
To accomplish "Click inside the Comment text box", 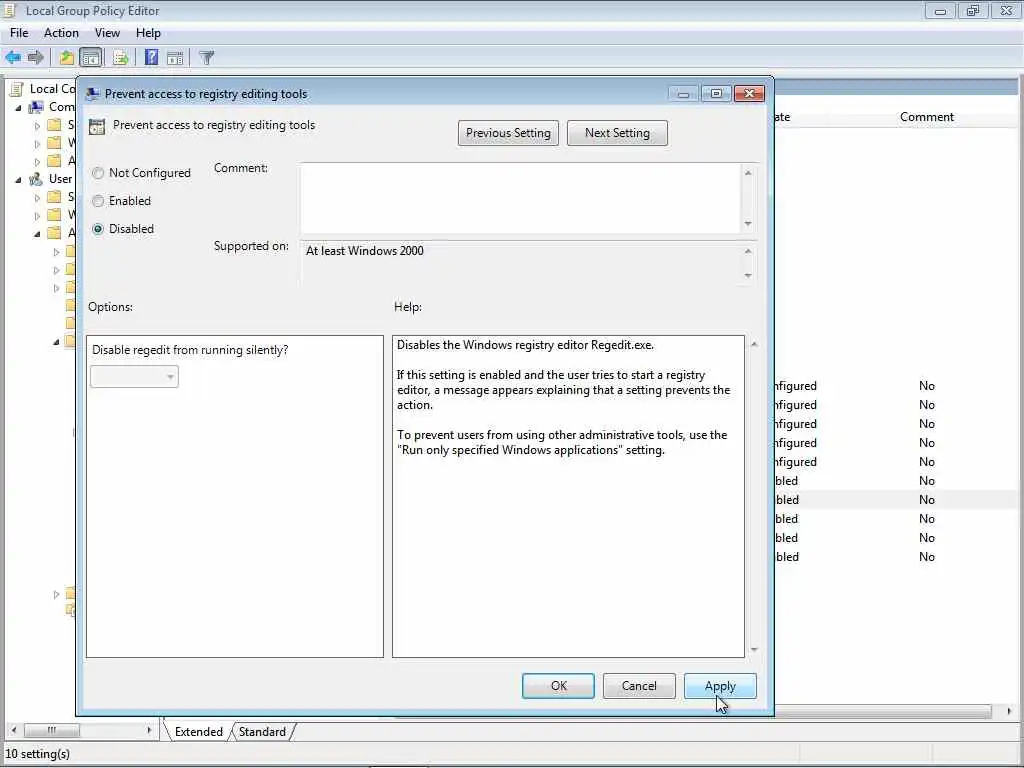I will tap(520, 198).
